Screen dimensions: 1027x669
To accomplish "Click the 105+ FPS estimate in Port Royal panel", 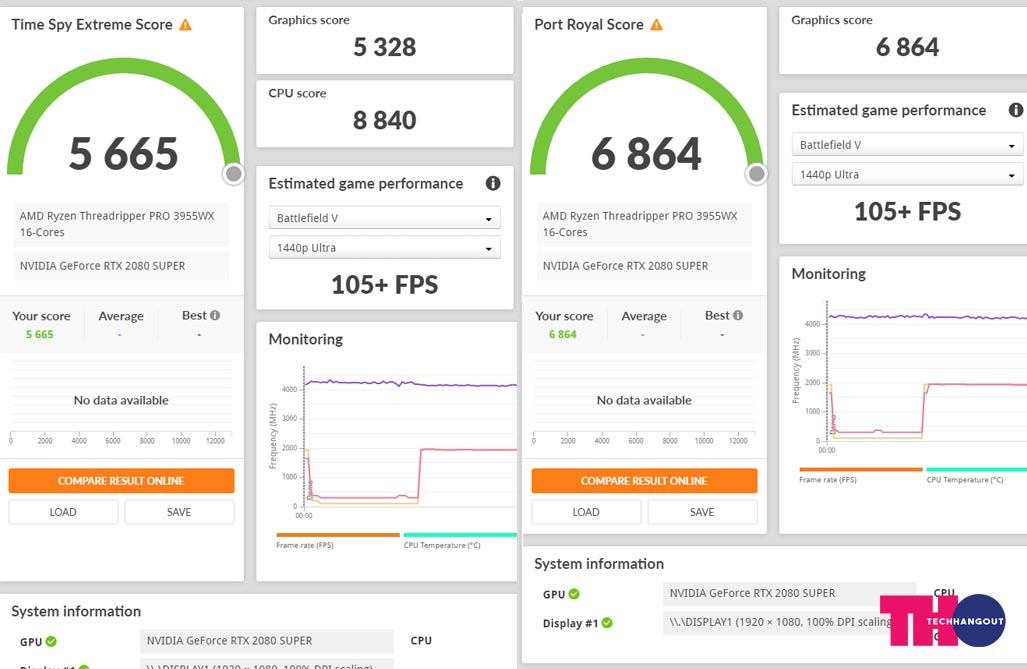I will pos(907,212).
